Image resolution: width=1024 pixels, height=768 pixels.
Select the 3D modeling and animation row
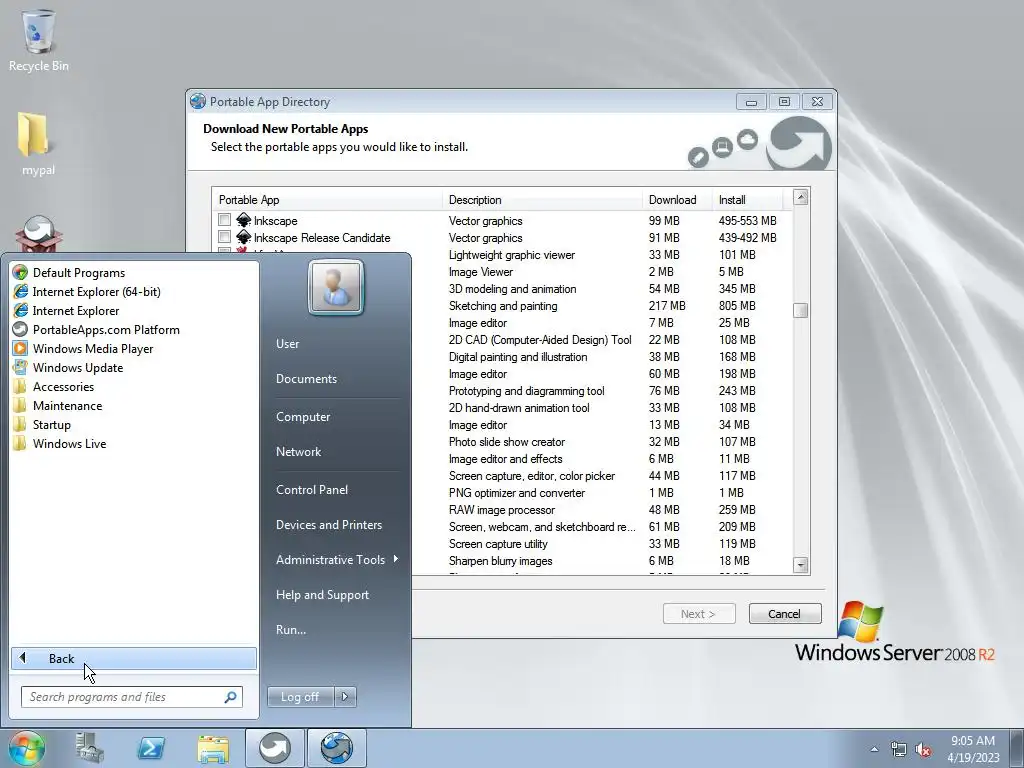[601, 289]
